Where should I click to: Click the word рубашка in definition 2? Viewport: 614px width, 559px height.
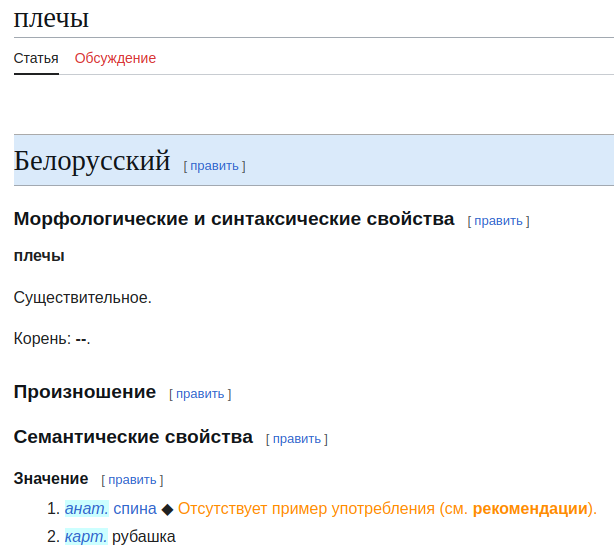[x=144, y=537]
